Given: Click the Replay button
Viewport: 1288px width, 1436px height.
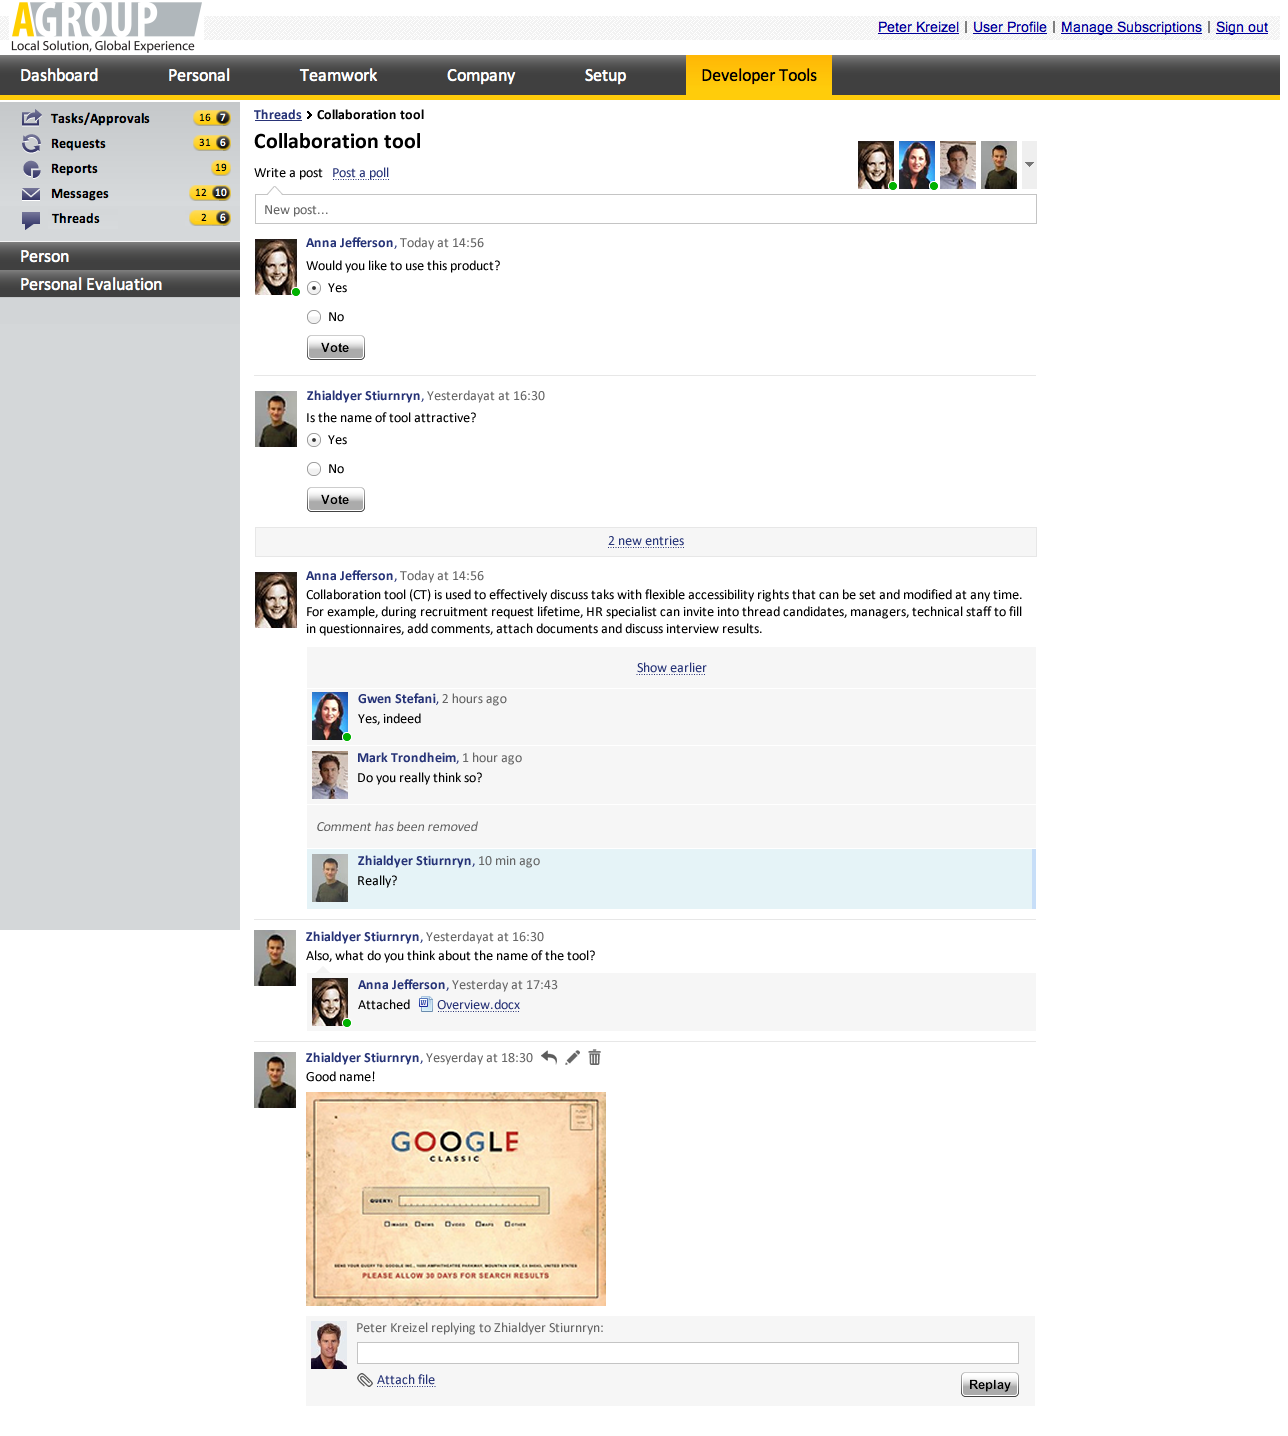Looking at the screenshot, I should pyautogui.click(x=989, y=1385).
